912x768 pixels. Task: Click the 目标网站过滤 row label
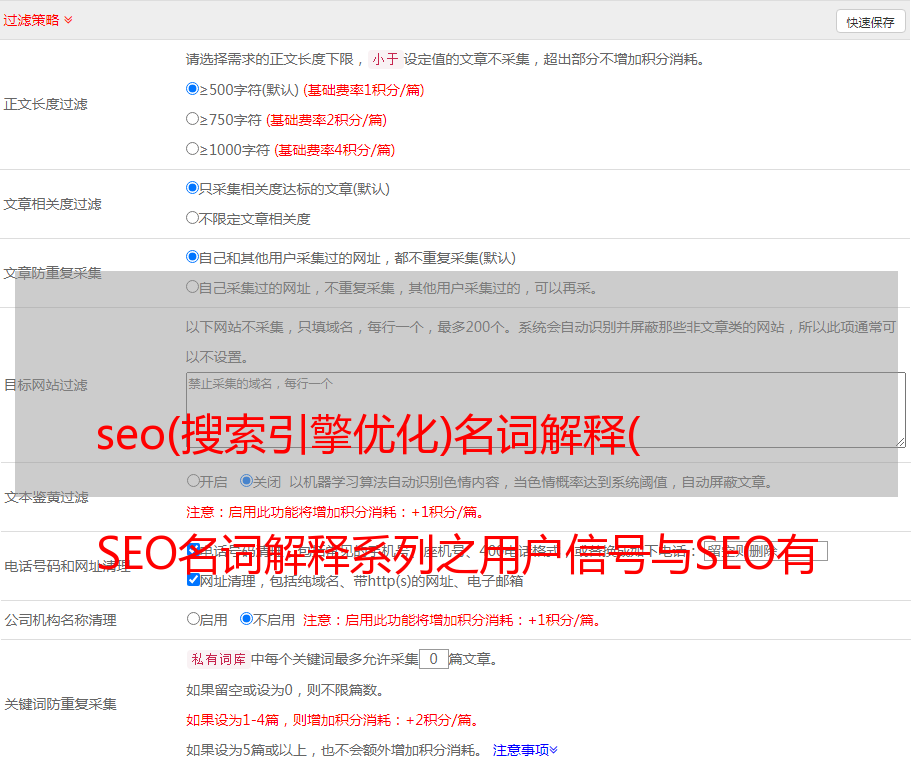pyautogui.click(x=45, y=385)
